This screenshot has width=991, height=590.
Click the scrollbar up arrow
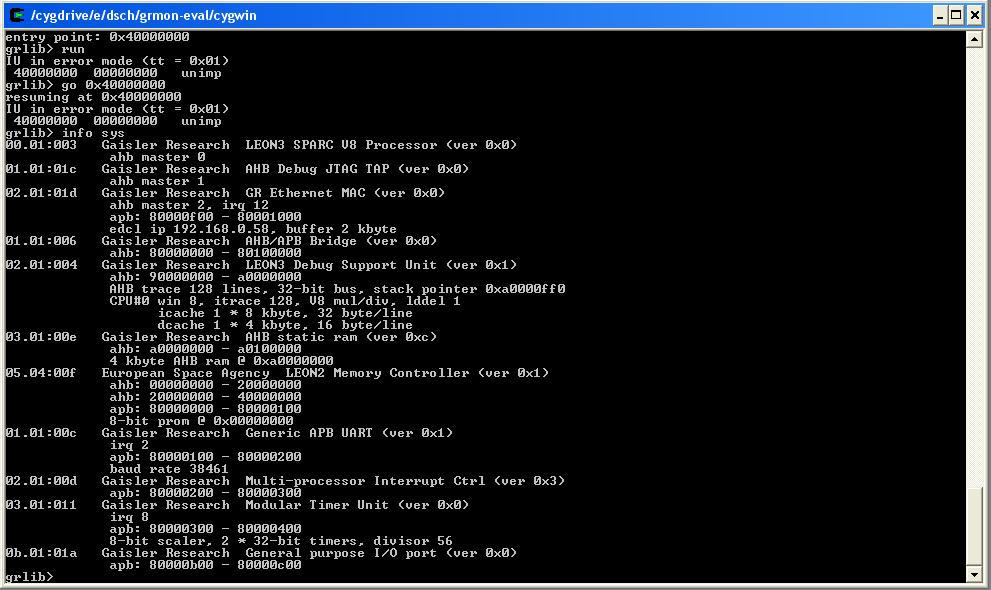(974, 39)
